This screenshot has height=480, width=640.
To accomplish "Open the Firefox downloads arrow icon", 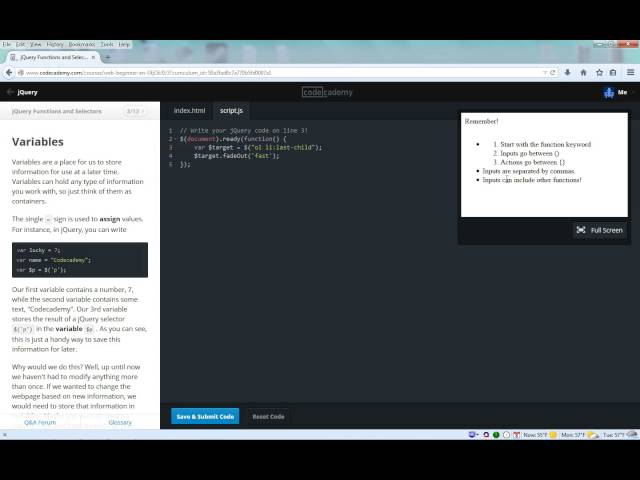I will click(567, 72).
